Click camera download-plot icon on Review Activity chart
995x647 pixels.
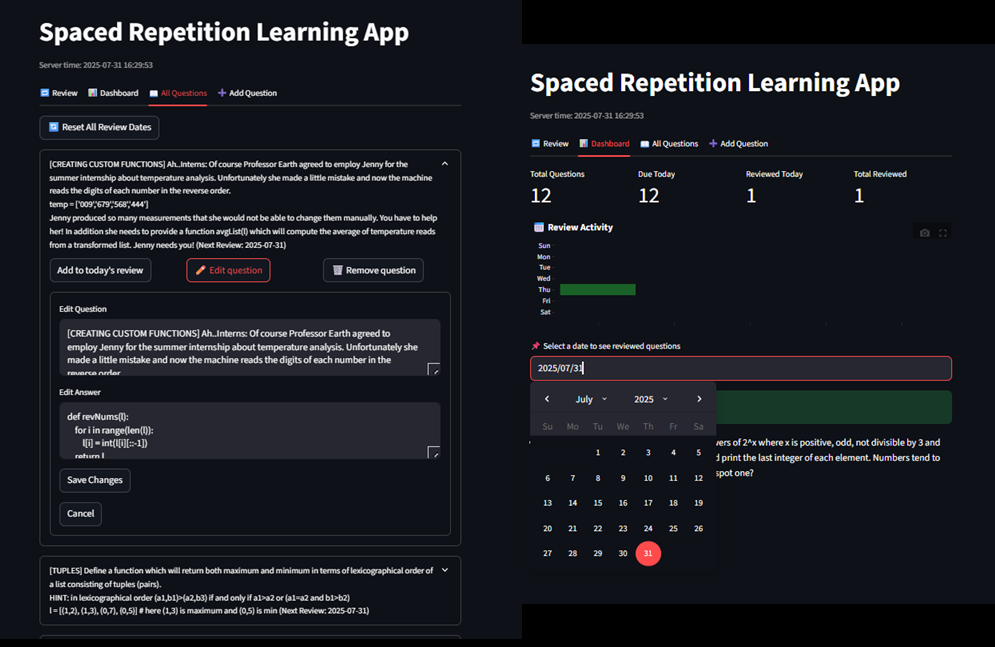(925, 233)
